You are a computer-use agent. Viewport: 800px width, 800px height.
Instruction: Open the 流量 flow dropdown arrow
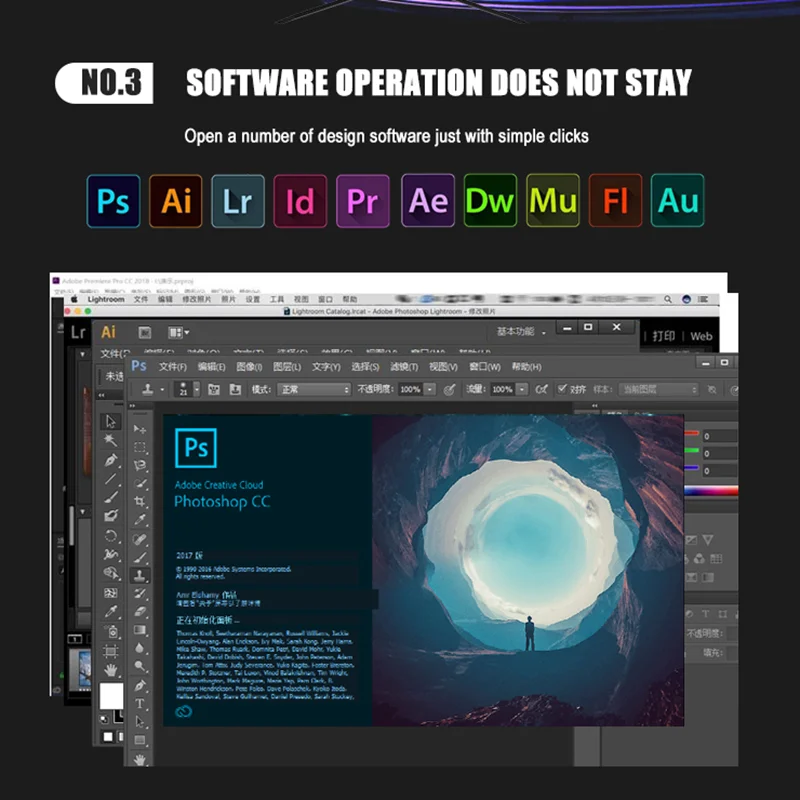pyautogui.click(x=522, y=389)
